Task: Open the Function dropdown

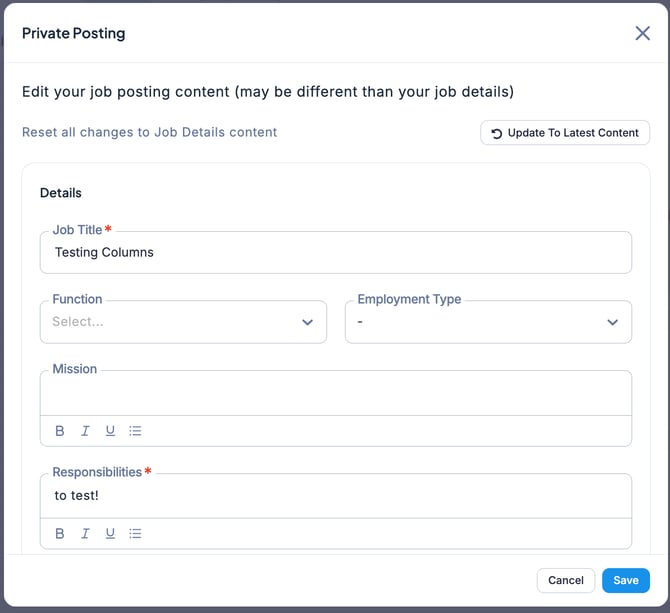Action: coord(170,322)
